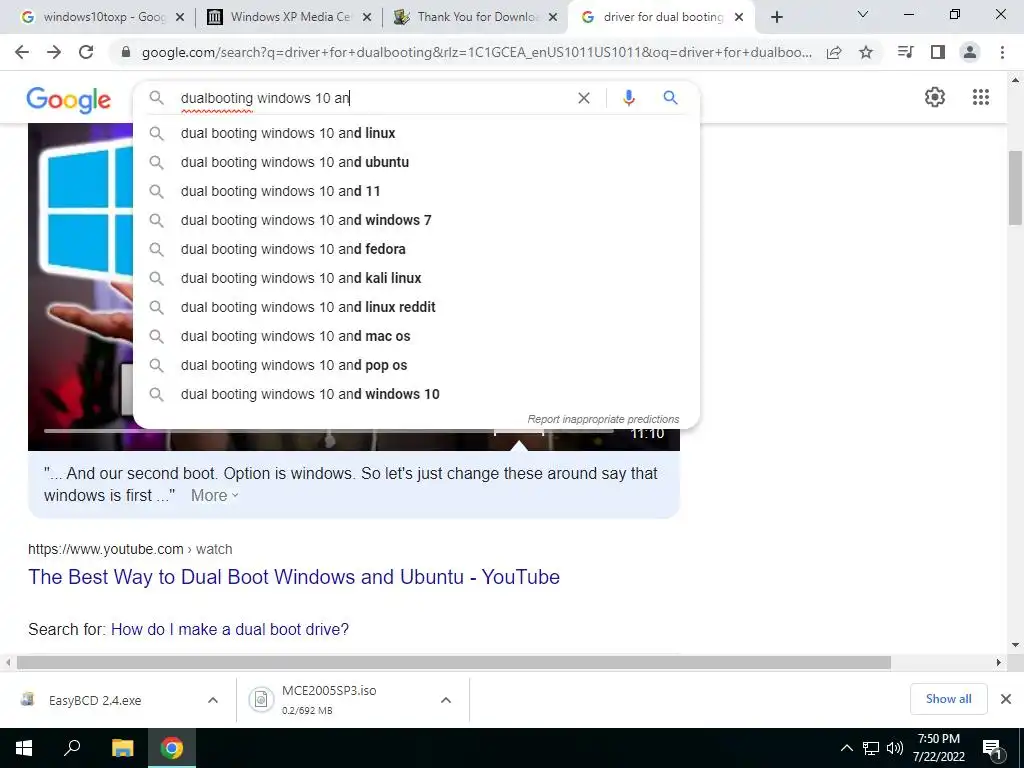The width and height of the screenshot is (1024, 768).
Task: Open the media control icon
Action: (x=905, y=52)
